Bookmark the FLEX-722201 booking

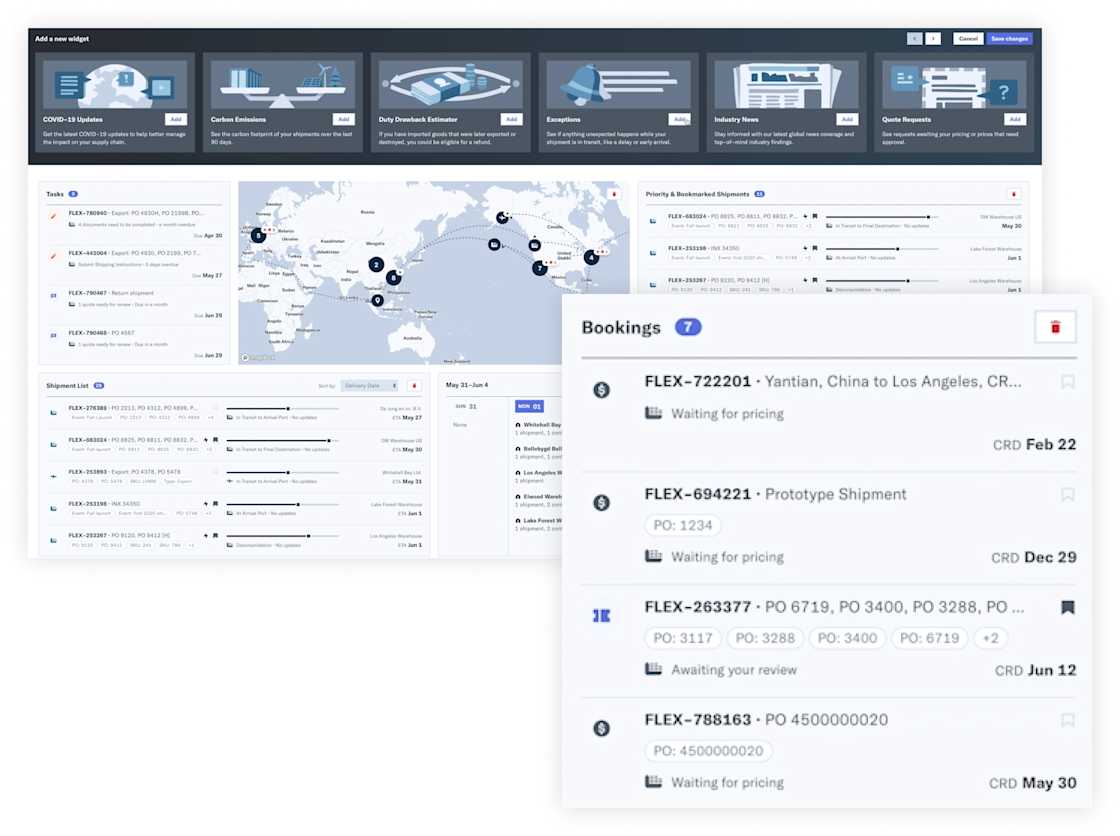[1067, 383]
